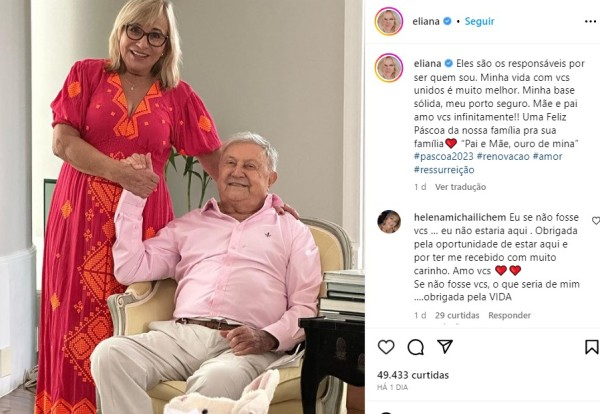The height and width of the screenshot is (414, 600).
Task: Open the #pascoa2023 hashtag
Action: click(443, 156)
